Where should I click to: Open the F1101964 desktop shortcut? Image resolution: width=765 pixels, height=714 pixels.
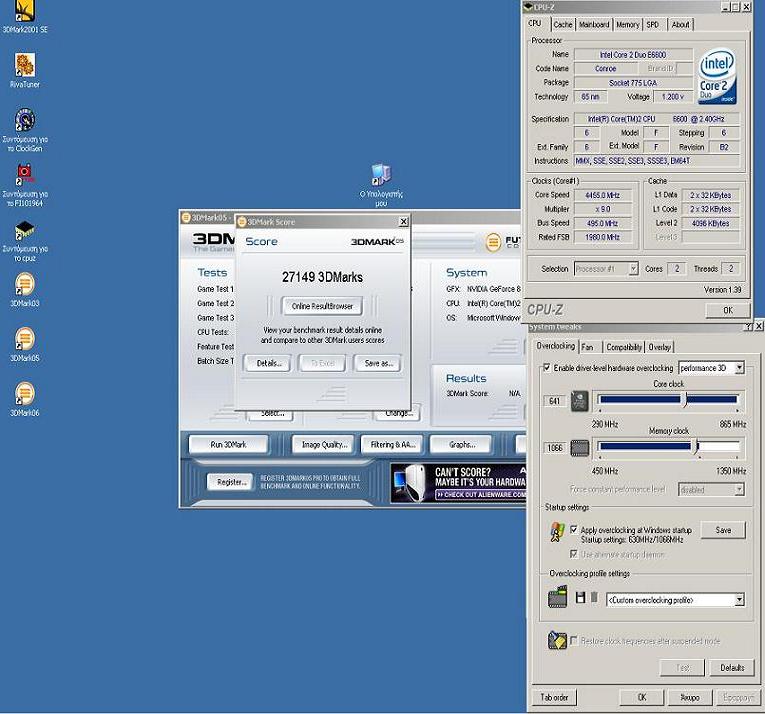(x=25, y=185)
